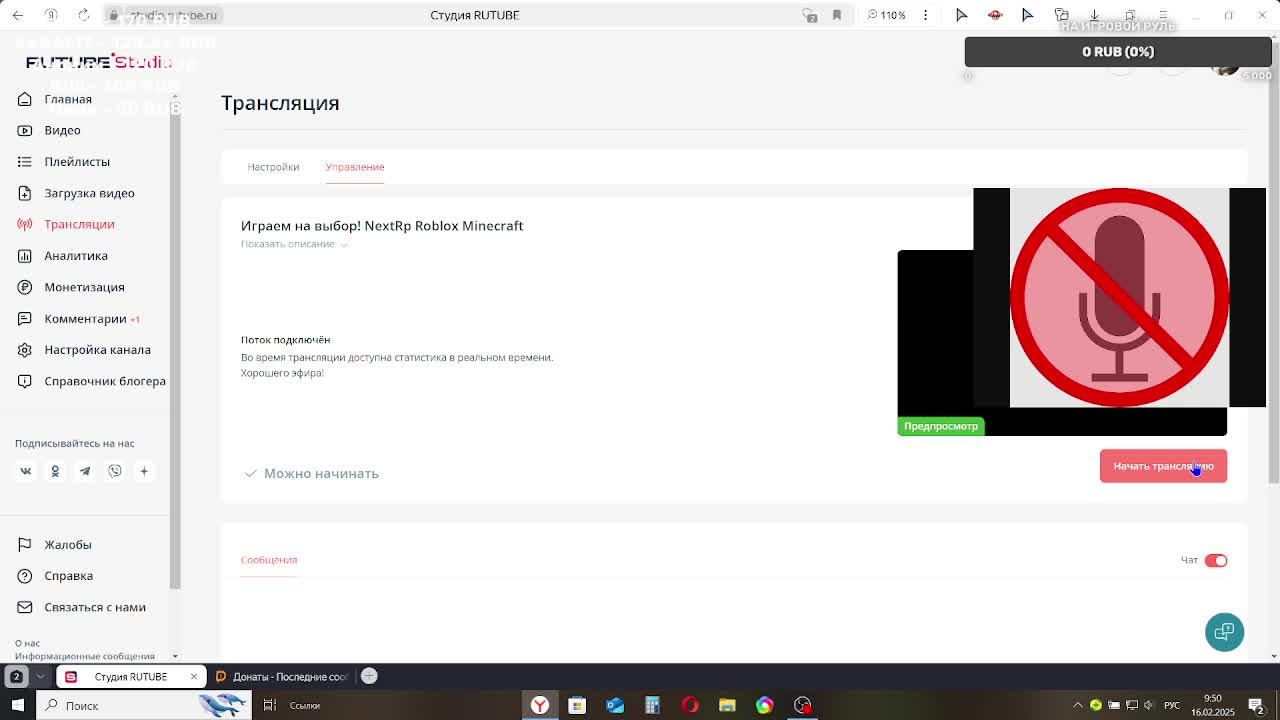
Task: Open Opera on taskbar
Action: (690, 705)
